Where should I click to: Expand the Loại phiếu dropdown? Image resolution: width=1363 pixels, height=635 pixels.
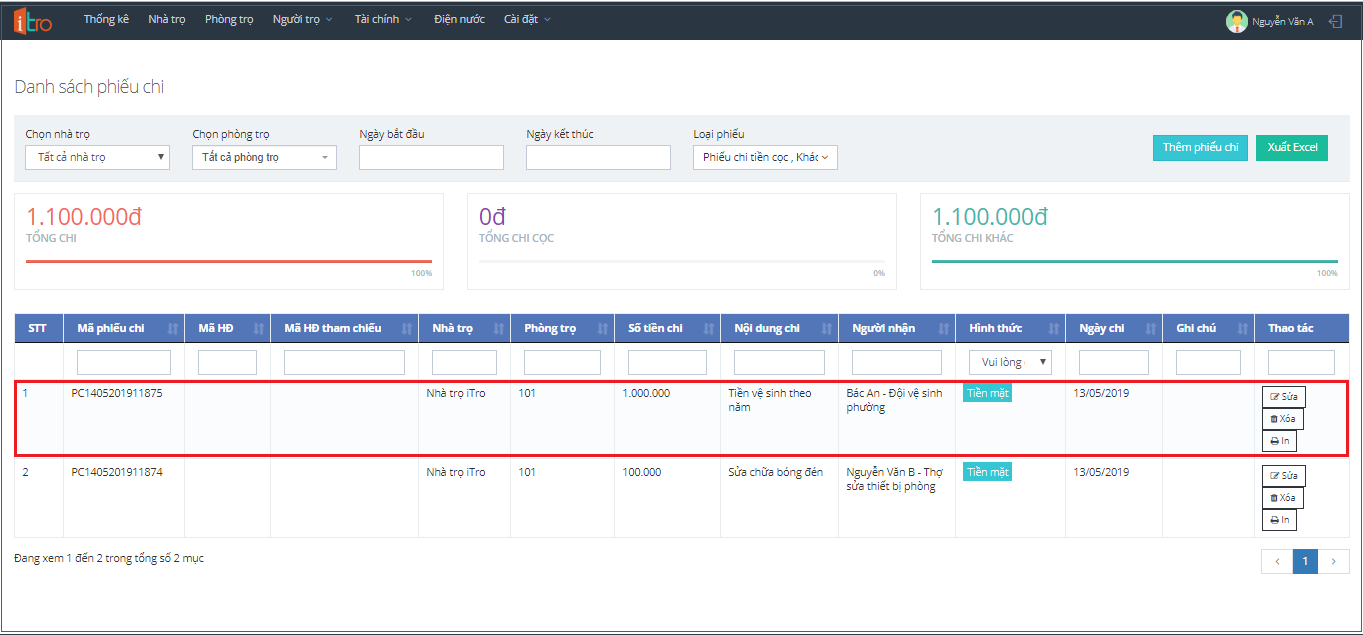tap(765, 157)
